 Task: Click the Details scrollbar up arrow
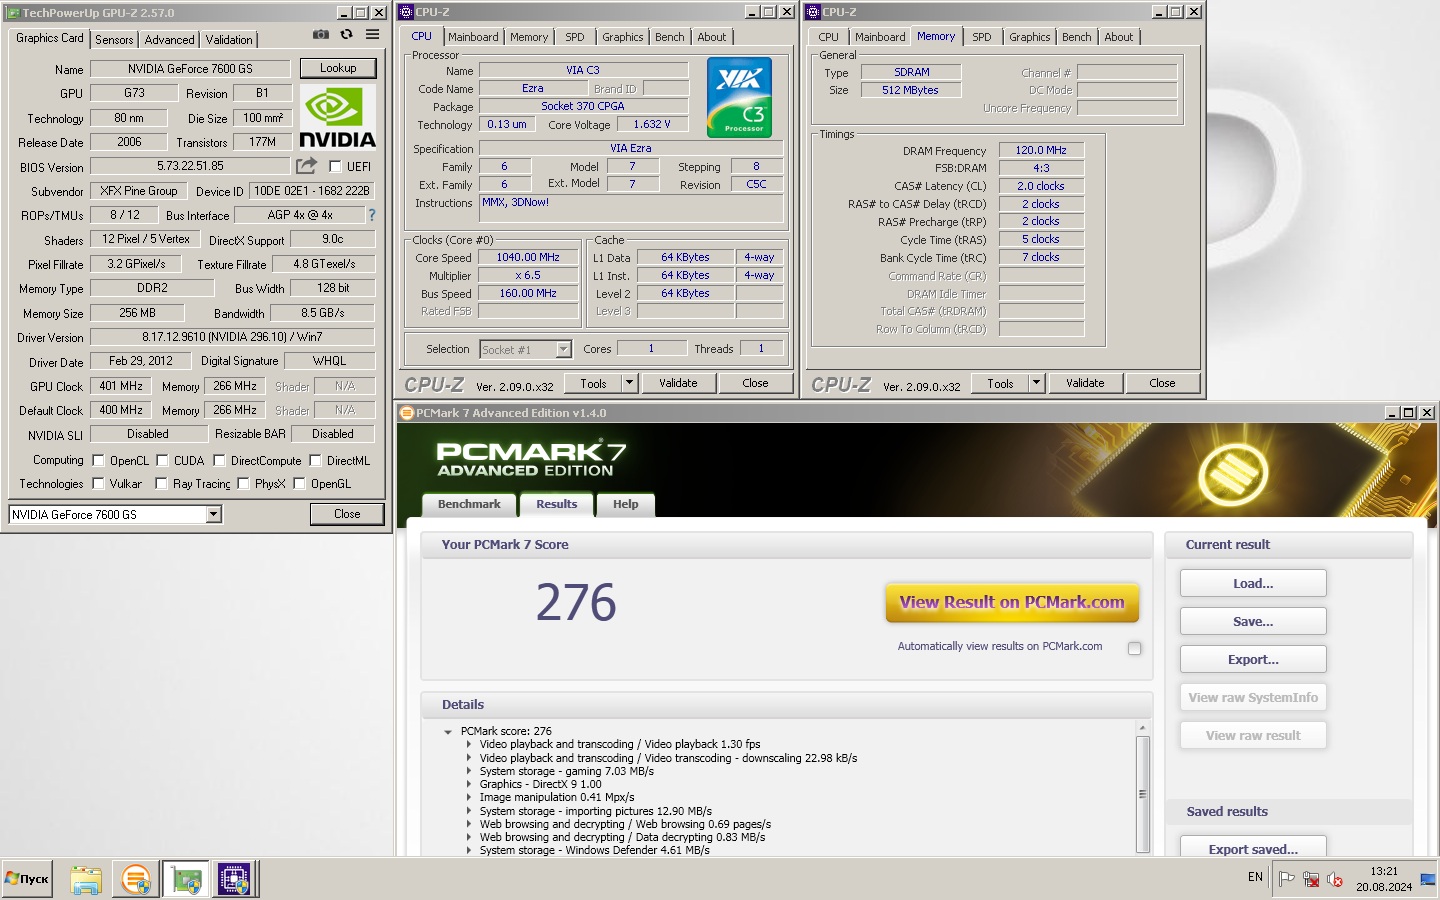tap(1142, 727)
